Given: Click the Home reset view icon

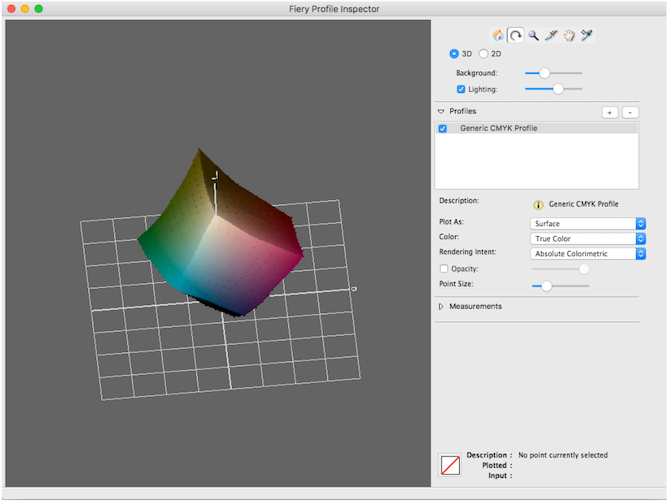Looking at the screenshot, I should pyautogui.click(x=498, y=35).
